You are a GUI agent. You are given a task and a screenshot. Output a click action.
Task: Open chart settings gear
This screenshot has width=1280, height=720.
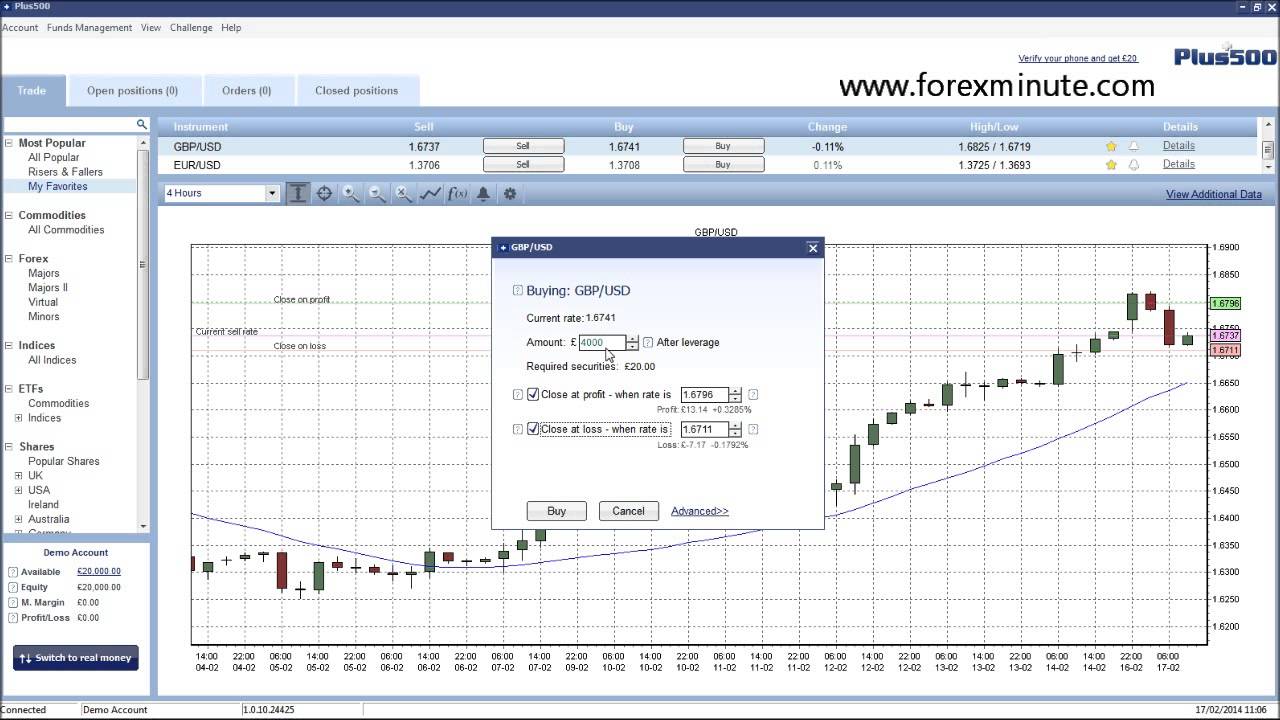(x=510, y=193)
